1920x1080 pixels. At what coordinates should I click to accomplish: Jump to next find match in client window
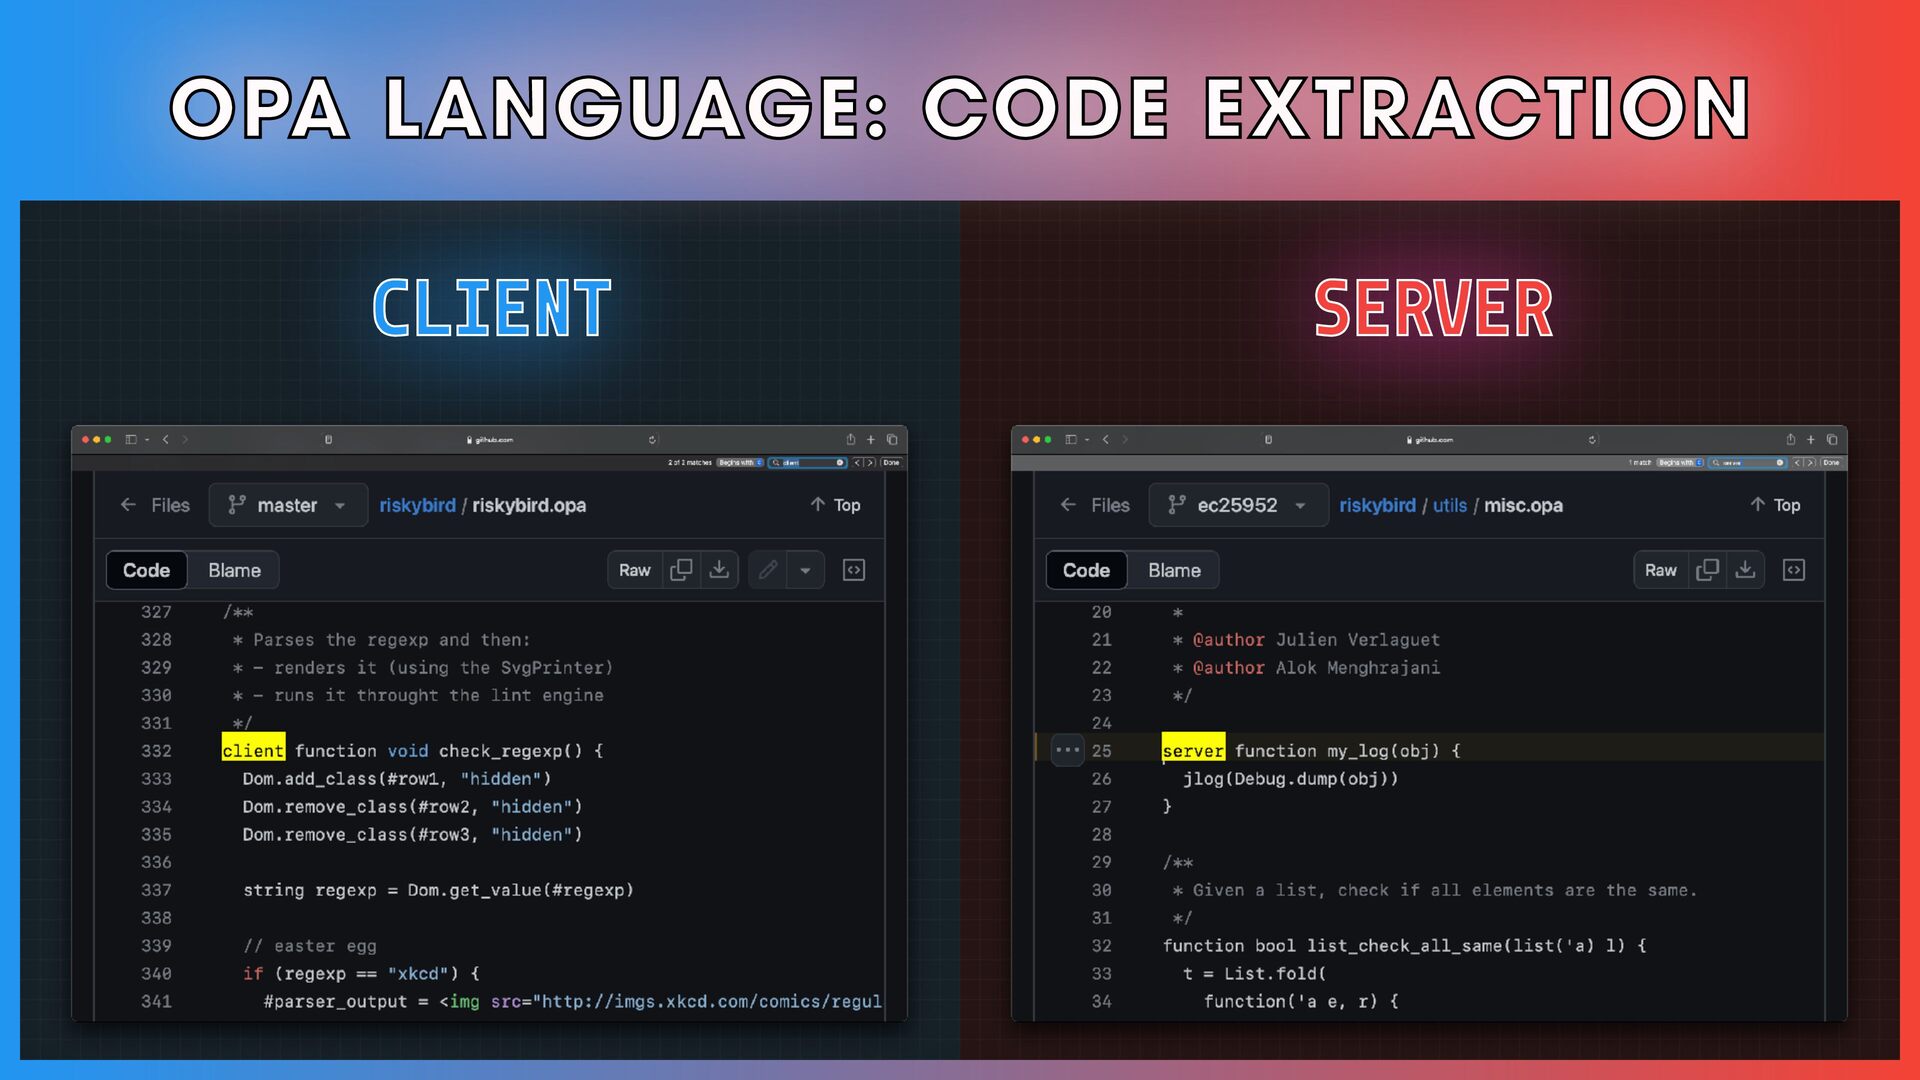pyautogui.click(x=870, y=463)
